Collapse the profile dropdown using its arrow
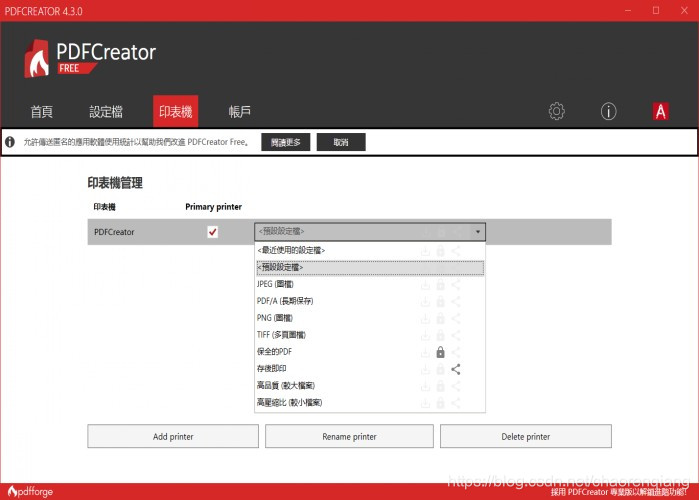The height and width of the screenshot is (500, 699). pos(477,232)
